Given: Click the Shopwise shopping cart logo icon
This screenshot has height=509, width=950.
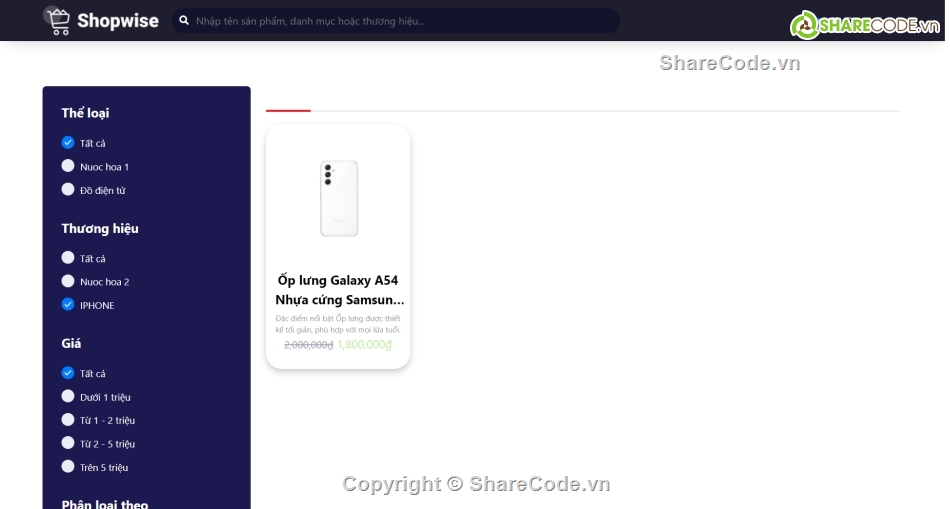Looking at the screenshot, I should click(x=58, y=21).
